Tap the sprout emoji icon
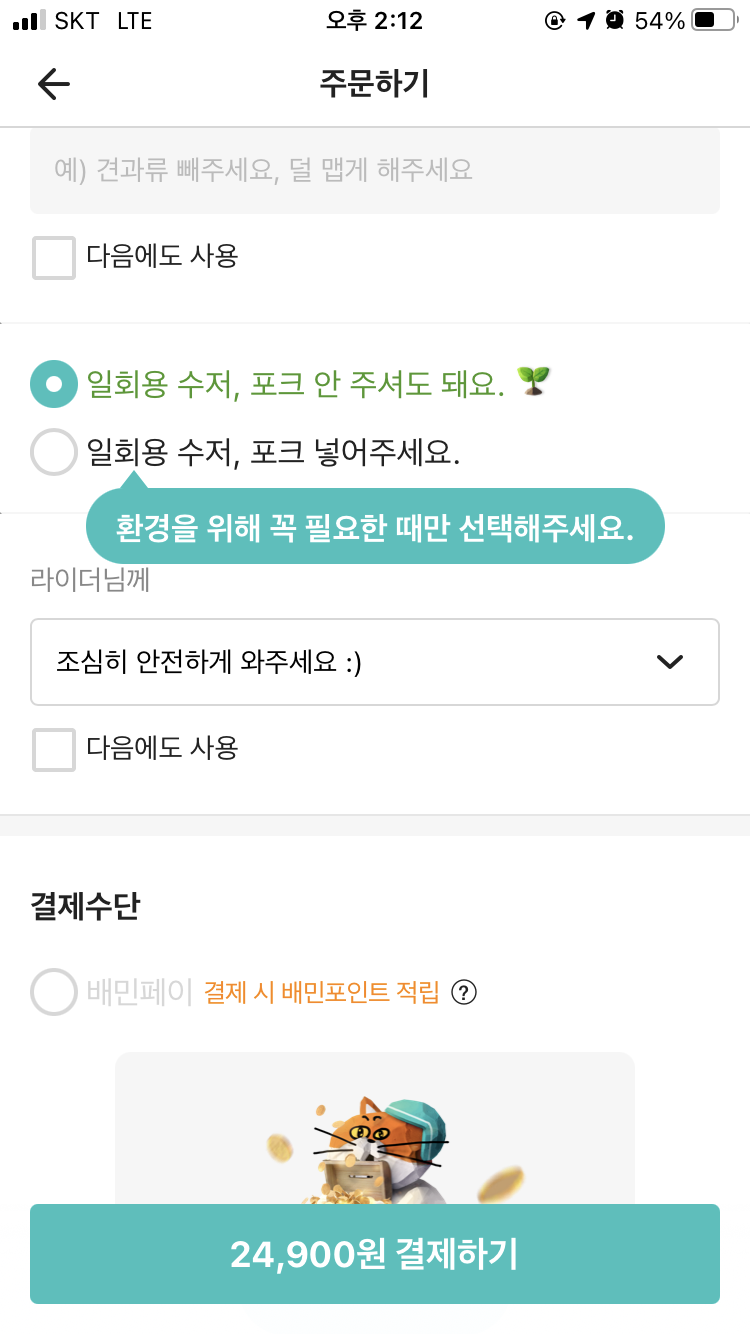 coord(534,382)
